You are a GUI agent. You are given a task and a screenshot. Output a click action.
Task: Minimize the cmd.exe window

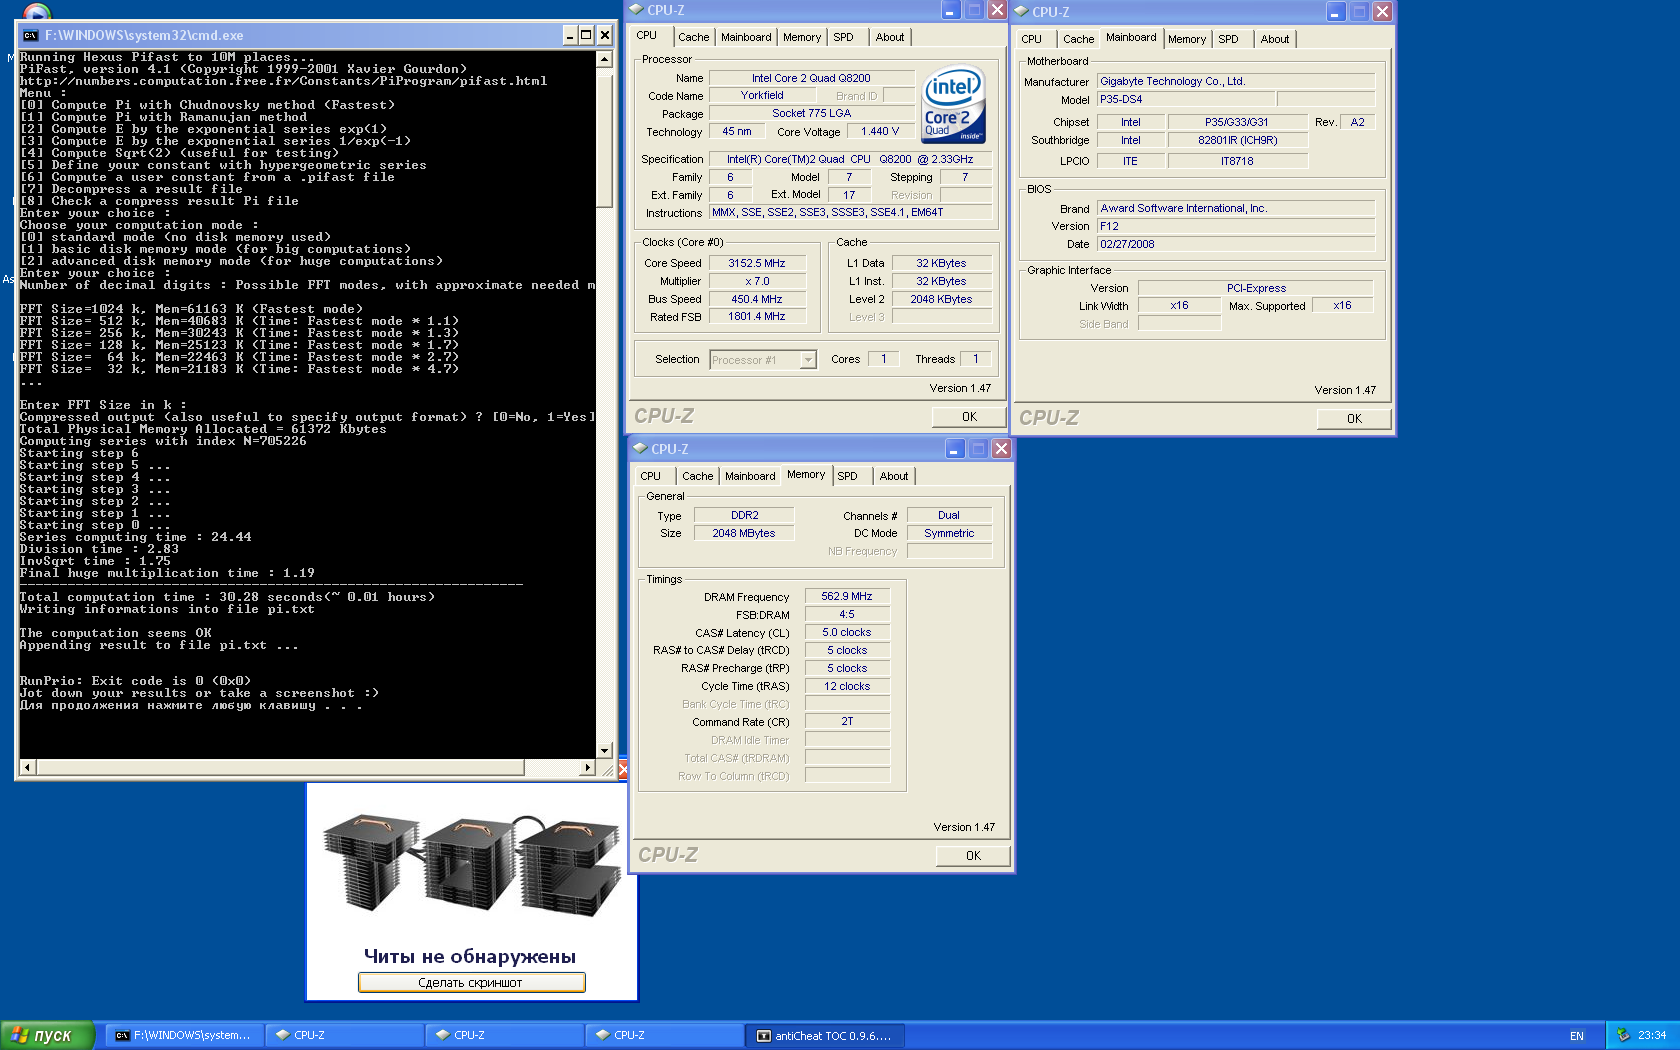[569, 35]
